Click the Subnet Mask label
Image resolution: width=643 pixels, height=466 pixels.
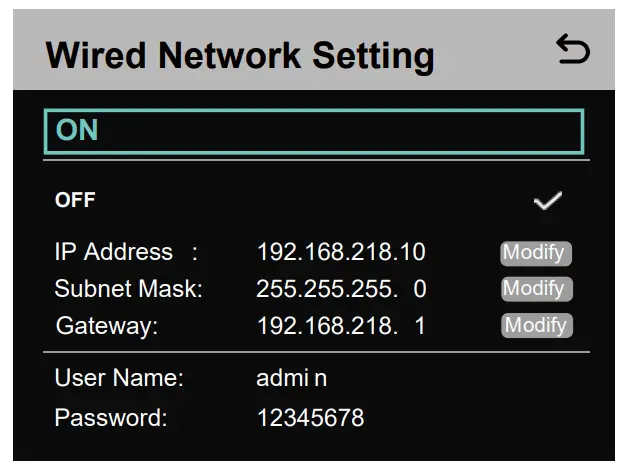point(128,289)
